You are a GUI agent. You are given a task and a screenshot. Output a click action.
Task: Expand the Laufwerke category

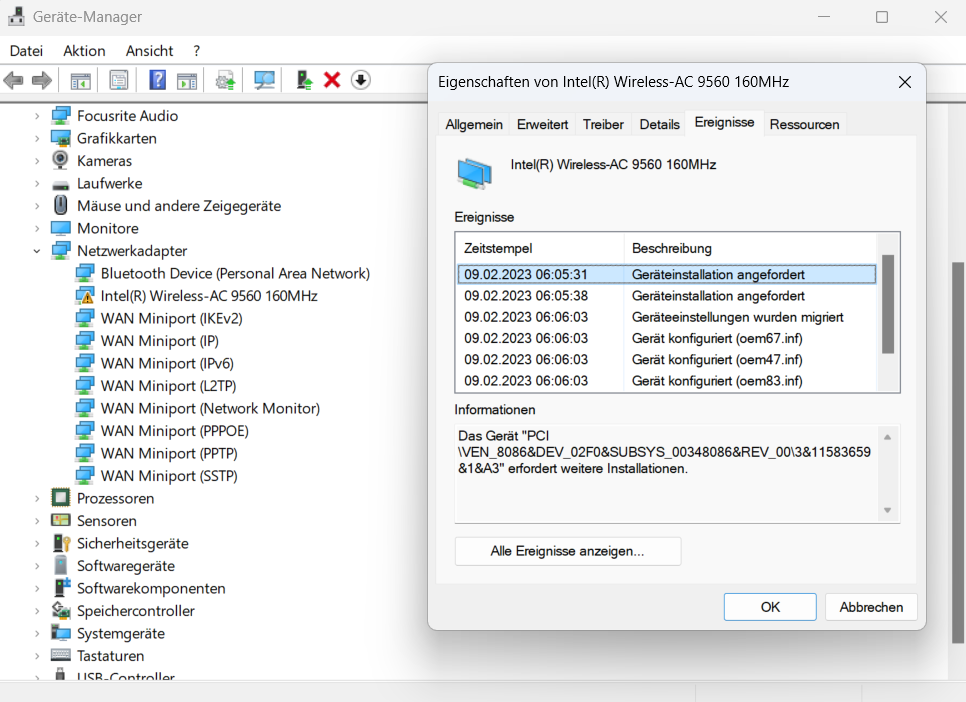pos(37,184)
